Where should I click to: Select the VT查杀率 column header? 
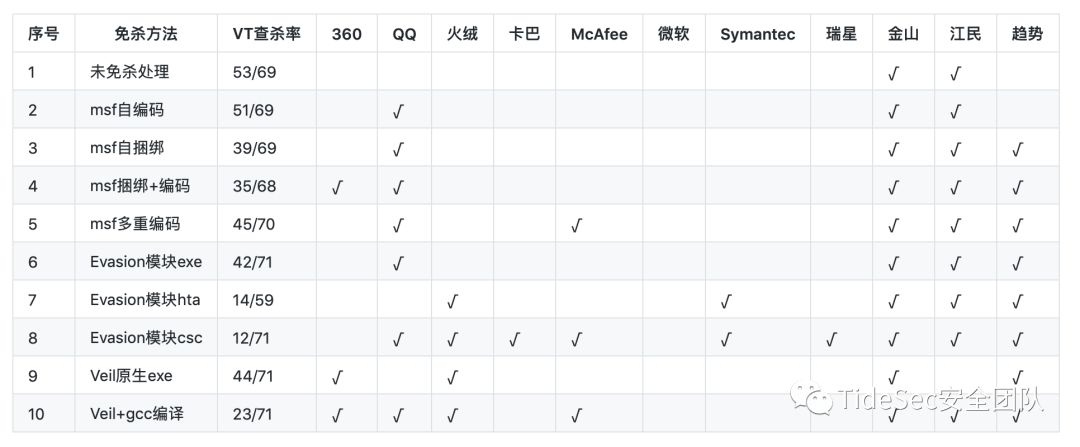266,34
